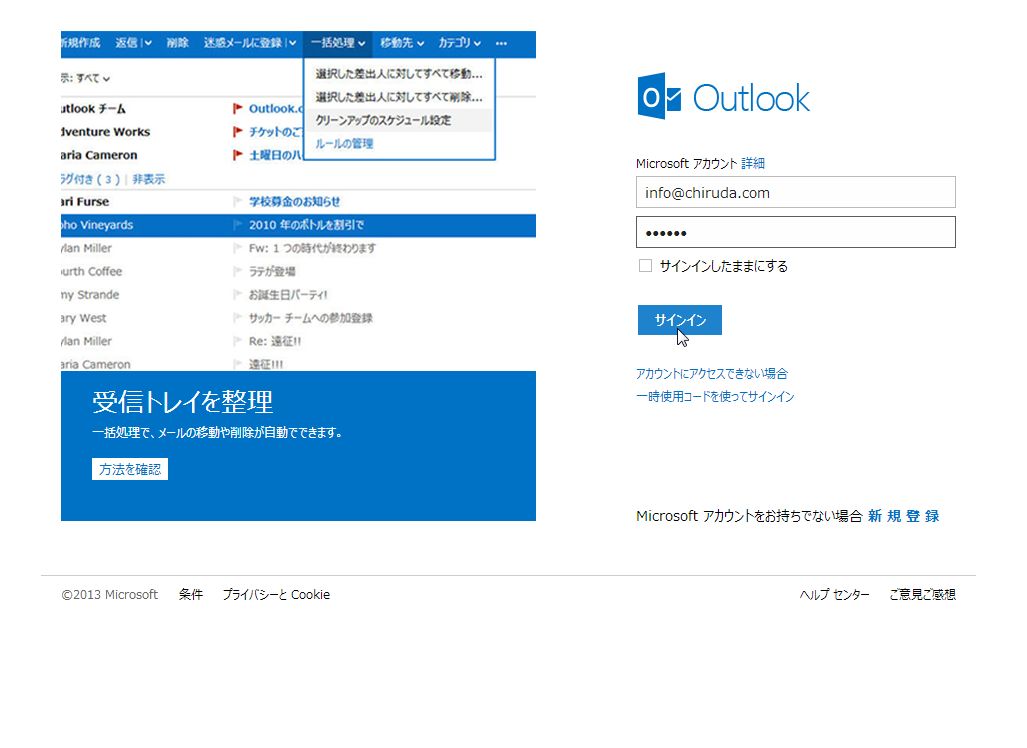Flag the ラテが登場 message
The height and width of the screenshot is (748, 1027).
pyautogui.click(x=238, y=272)
